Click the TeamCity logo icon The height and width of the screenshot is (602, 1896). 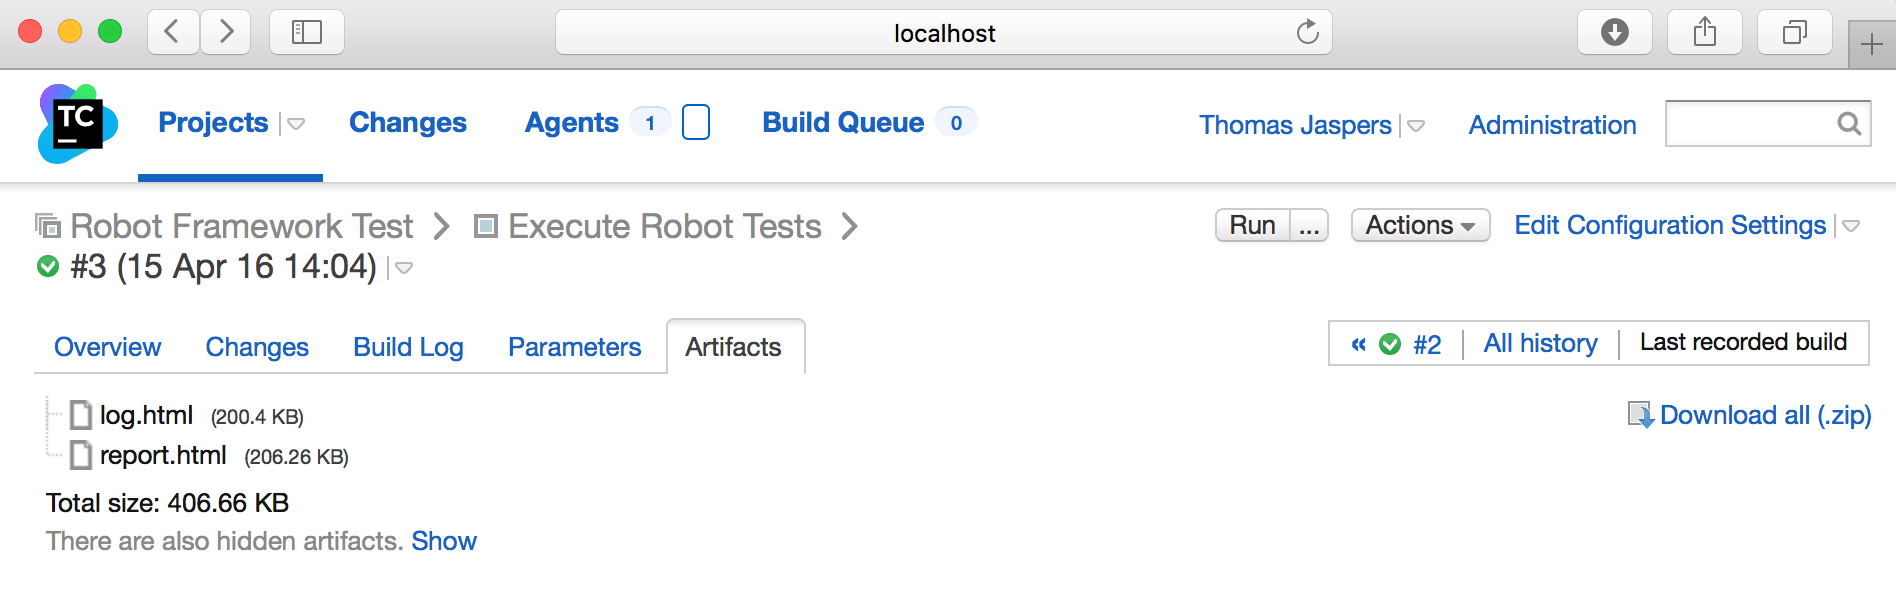pyautogui.click(x=77, y=124)
